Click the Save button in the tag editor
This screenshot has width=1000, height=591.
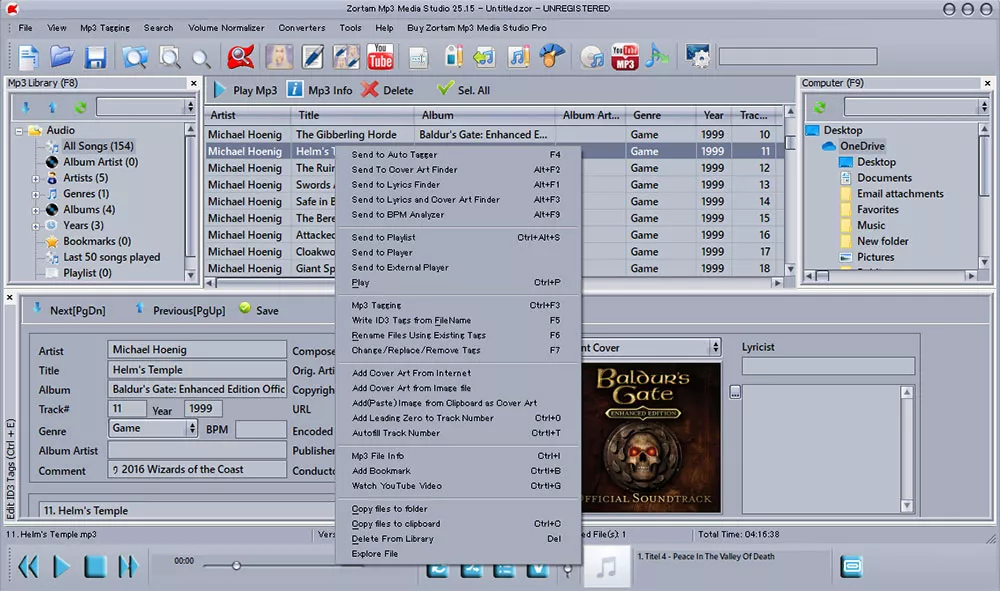[x=259, y=310]
